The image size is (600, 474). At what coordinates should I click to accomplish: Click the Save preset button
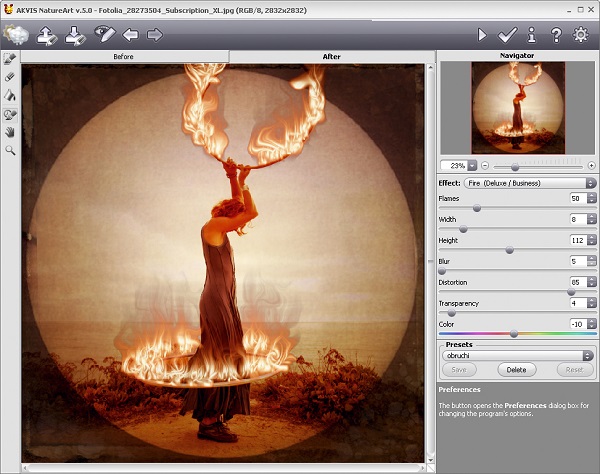459,370
